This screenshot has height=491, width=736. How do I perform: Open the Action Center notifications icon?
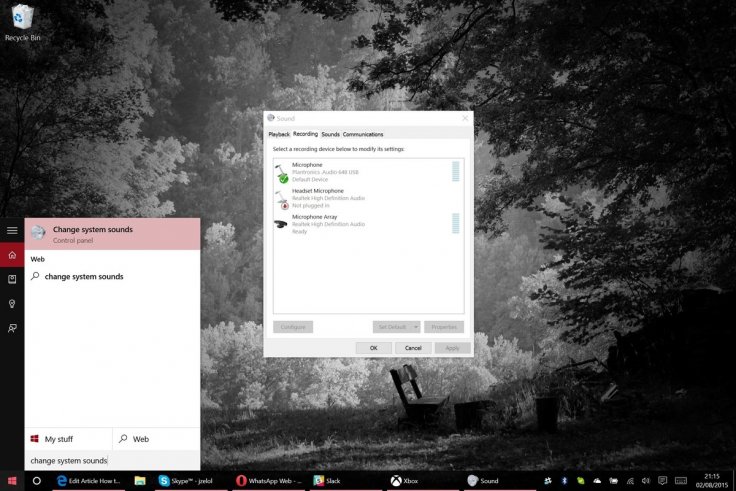tap(662, 481)
